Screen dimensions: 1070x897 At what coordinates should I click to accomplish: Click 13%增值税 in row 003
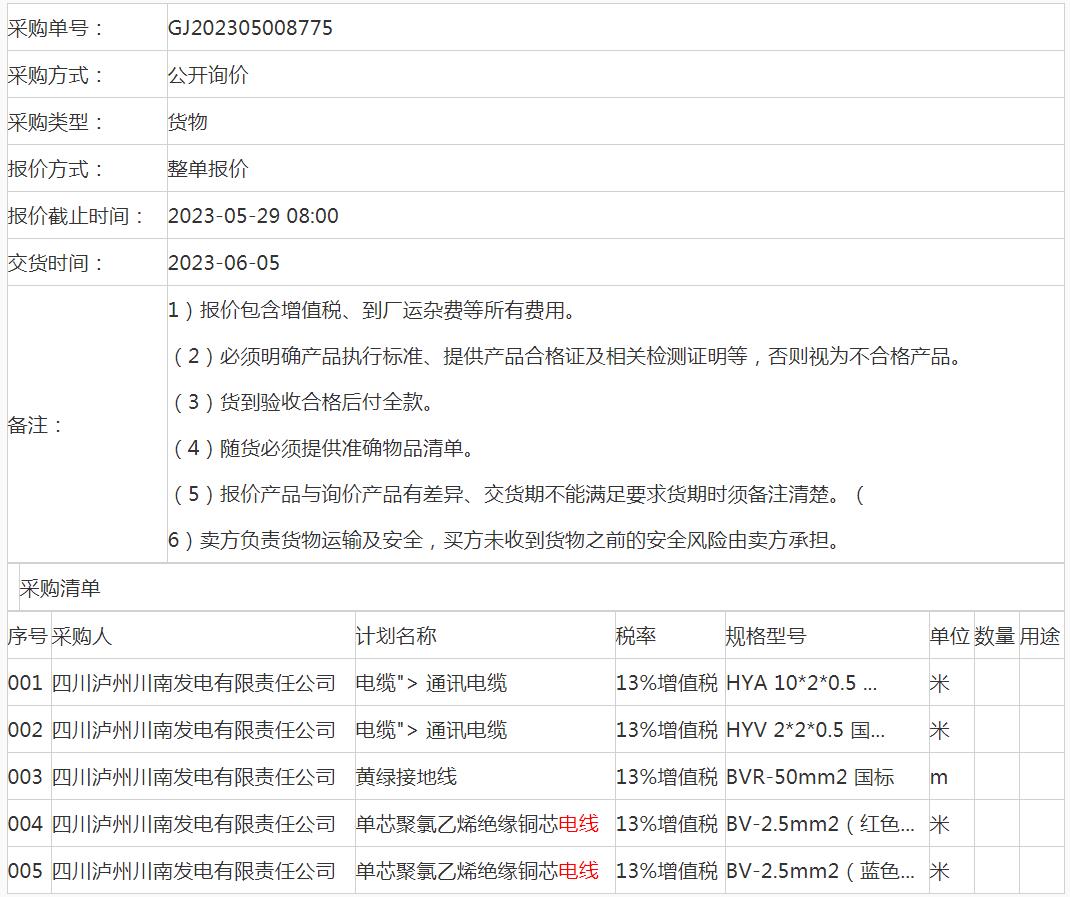(x=667, y=777)
